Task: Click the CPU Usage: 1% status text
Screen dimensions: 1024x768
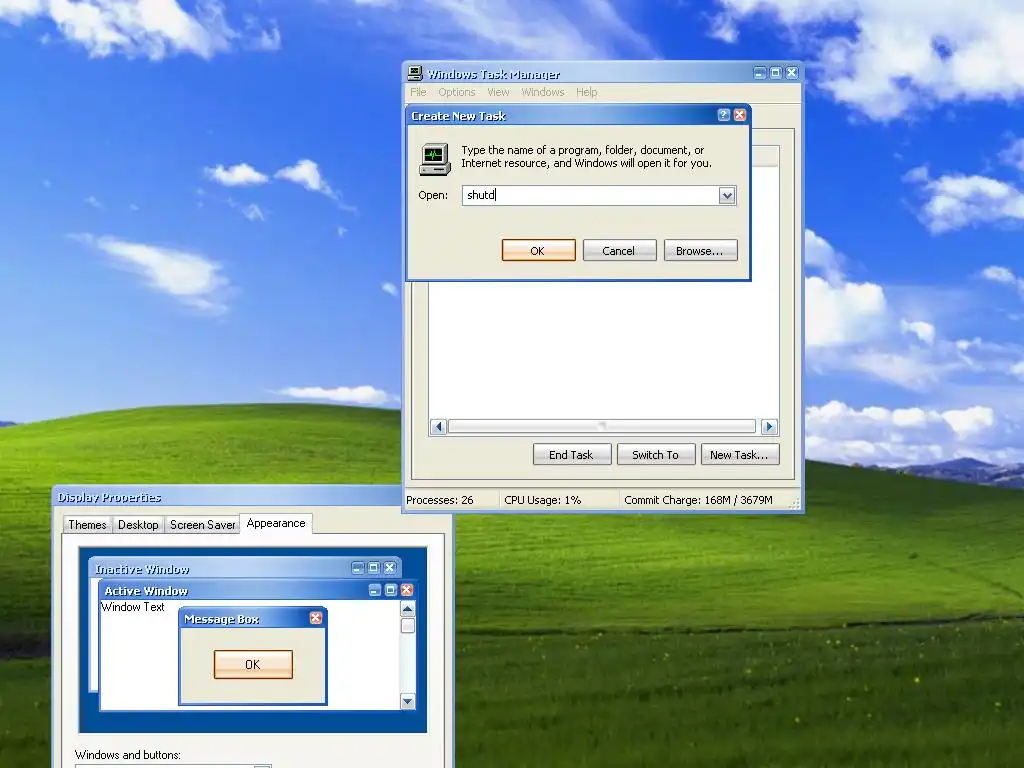Action: (x=542, y=500)
